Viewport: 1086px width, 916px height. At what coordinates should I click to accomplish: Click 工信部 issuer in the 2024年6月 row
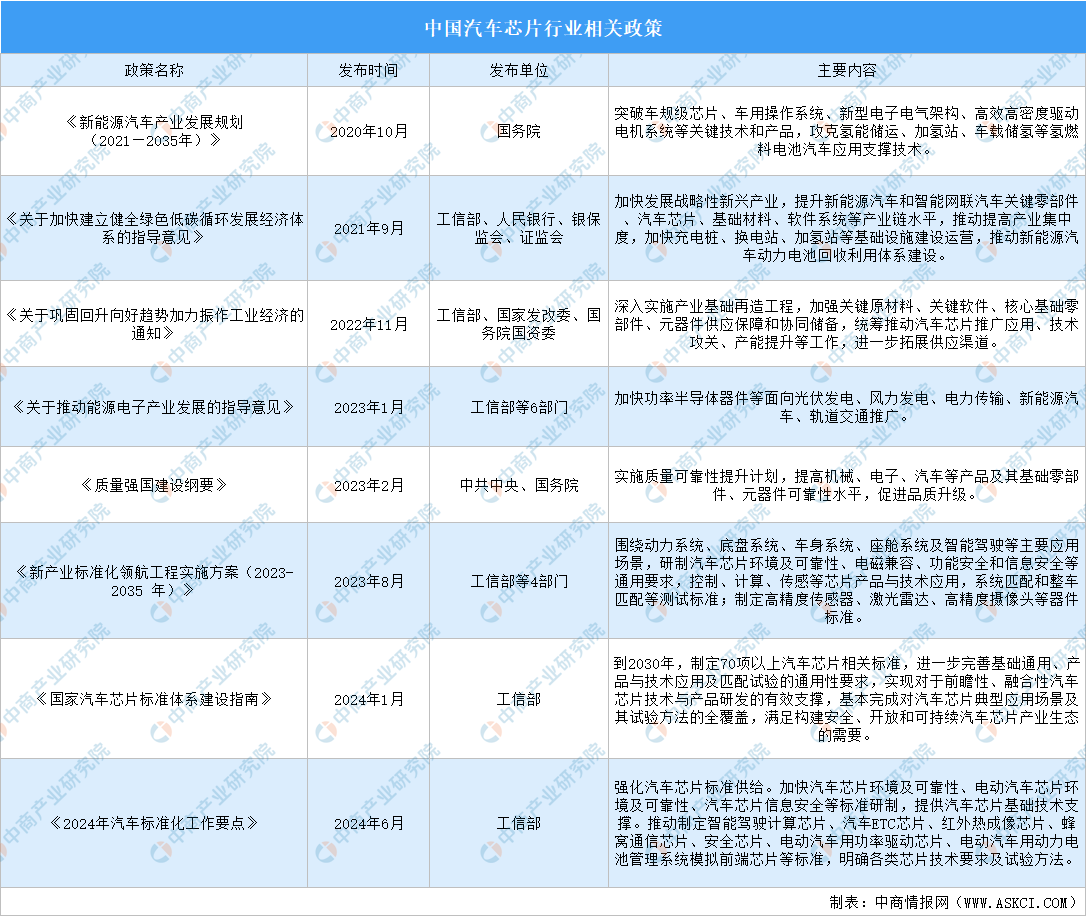point(519,823)
